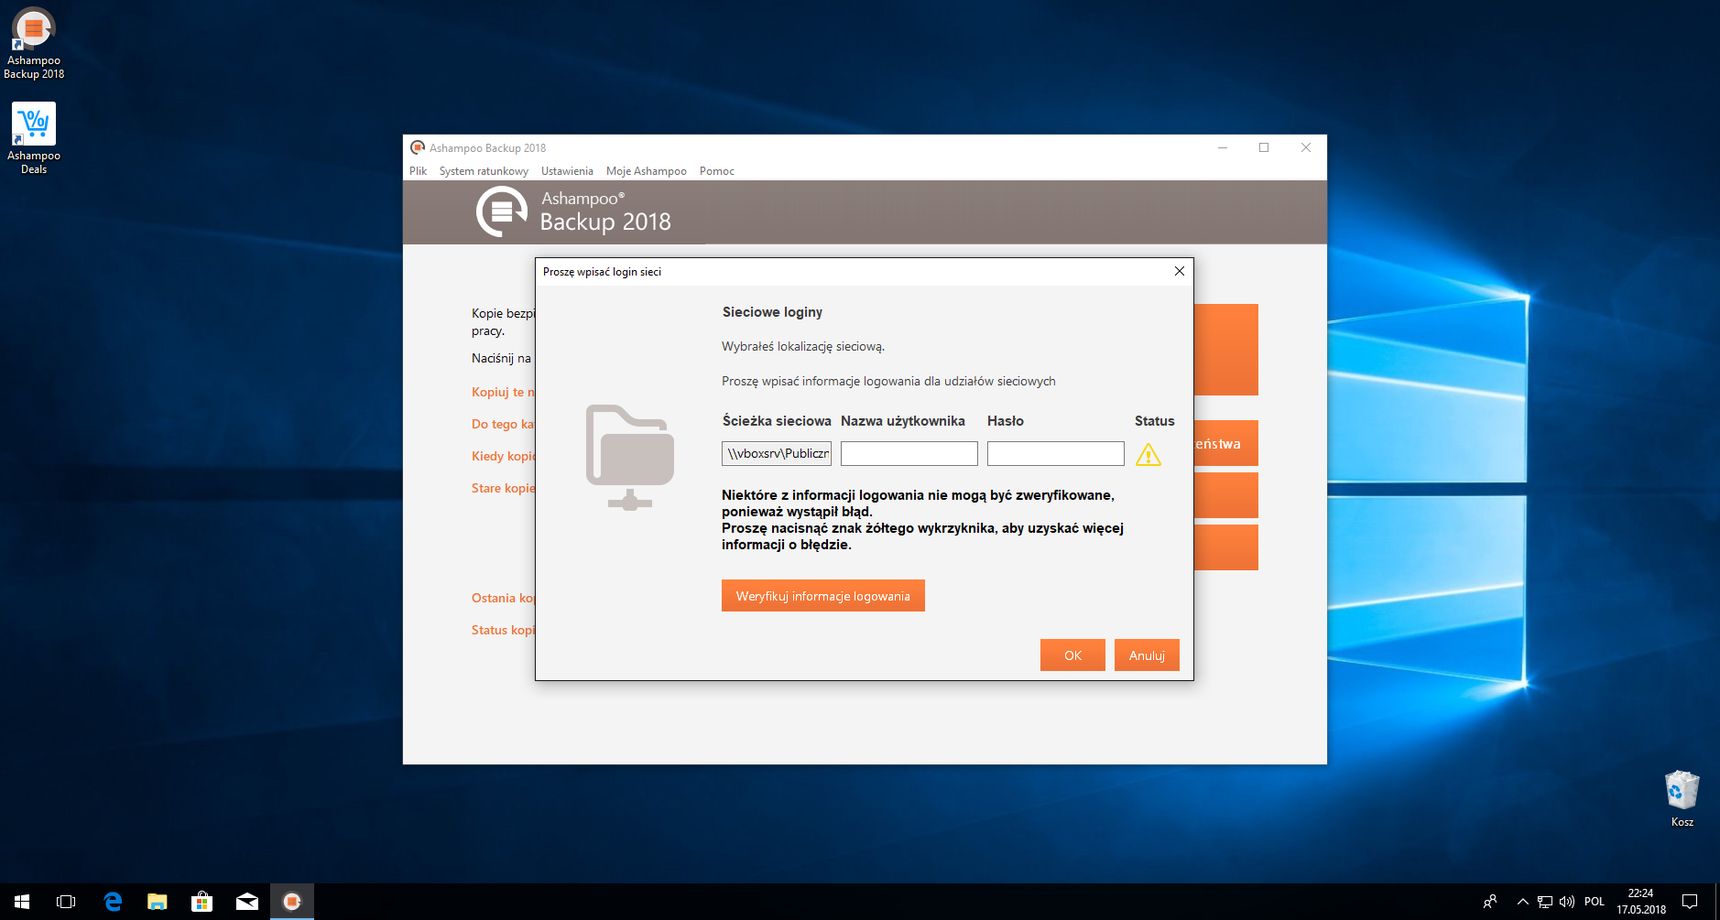Click the orange button ending in 'eństwa'

coord(1226,443)
